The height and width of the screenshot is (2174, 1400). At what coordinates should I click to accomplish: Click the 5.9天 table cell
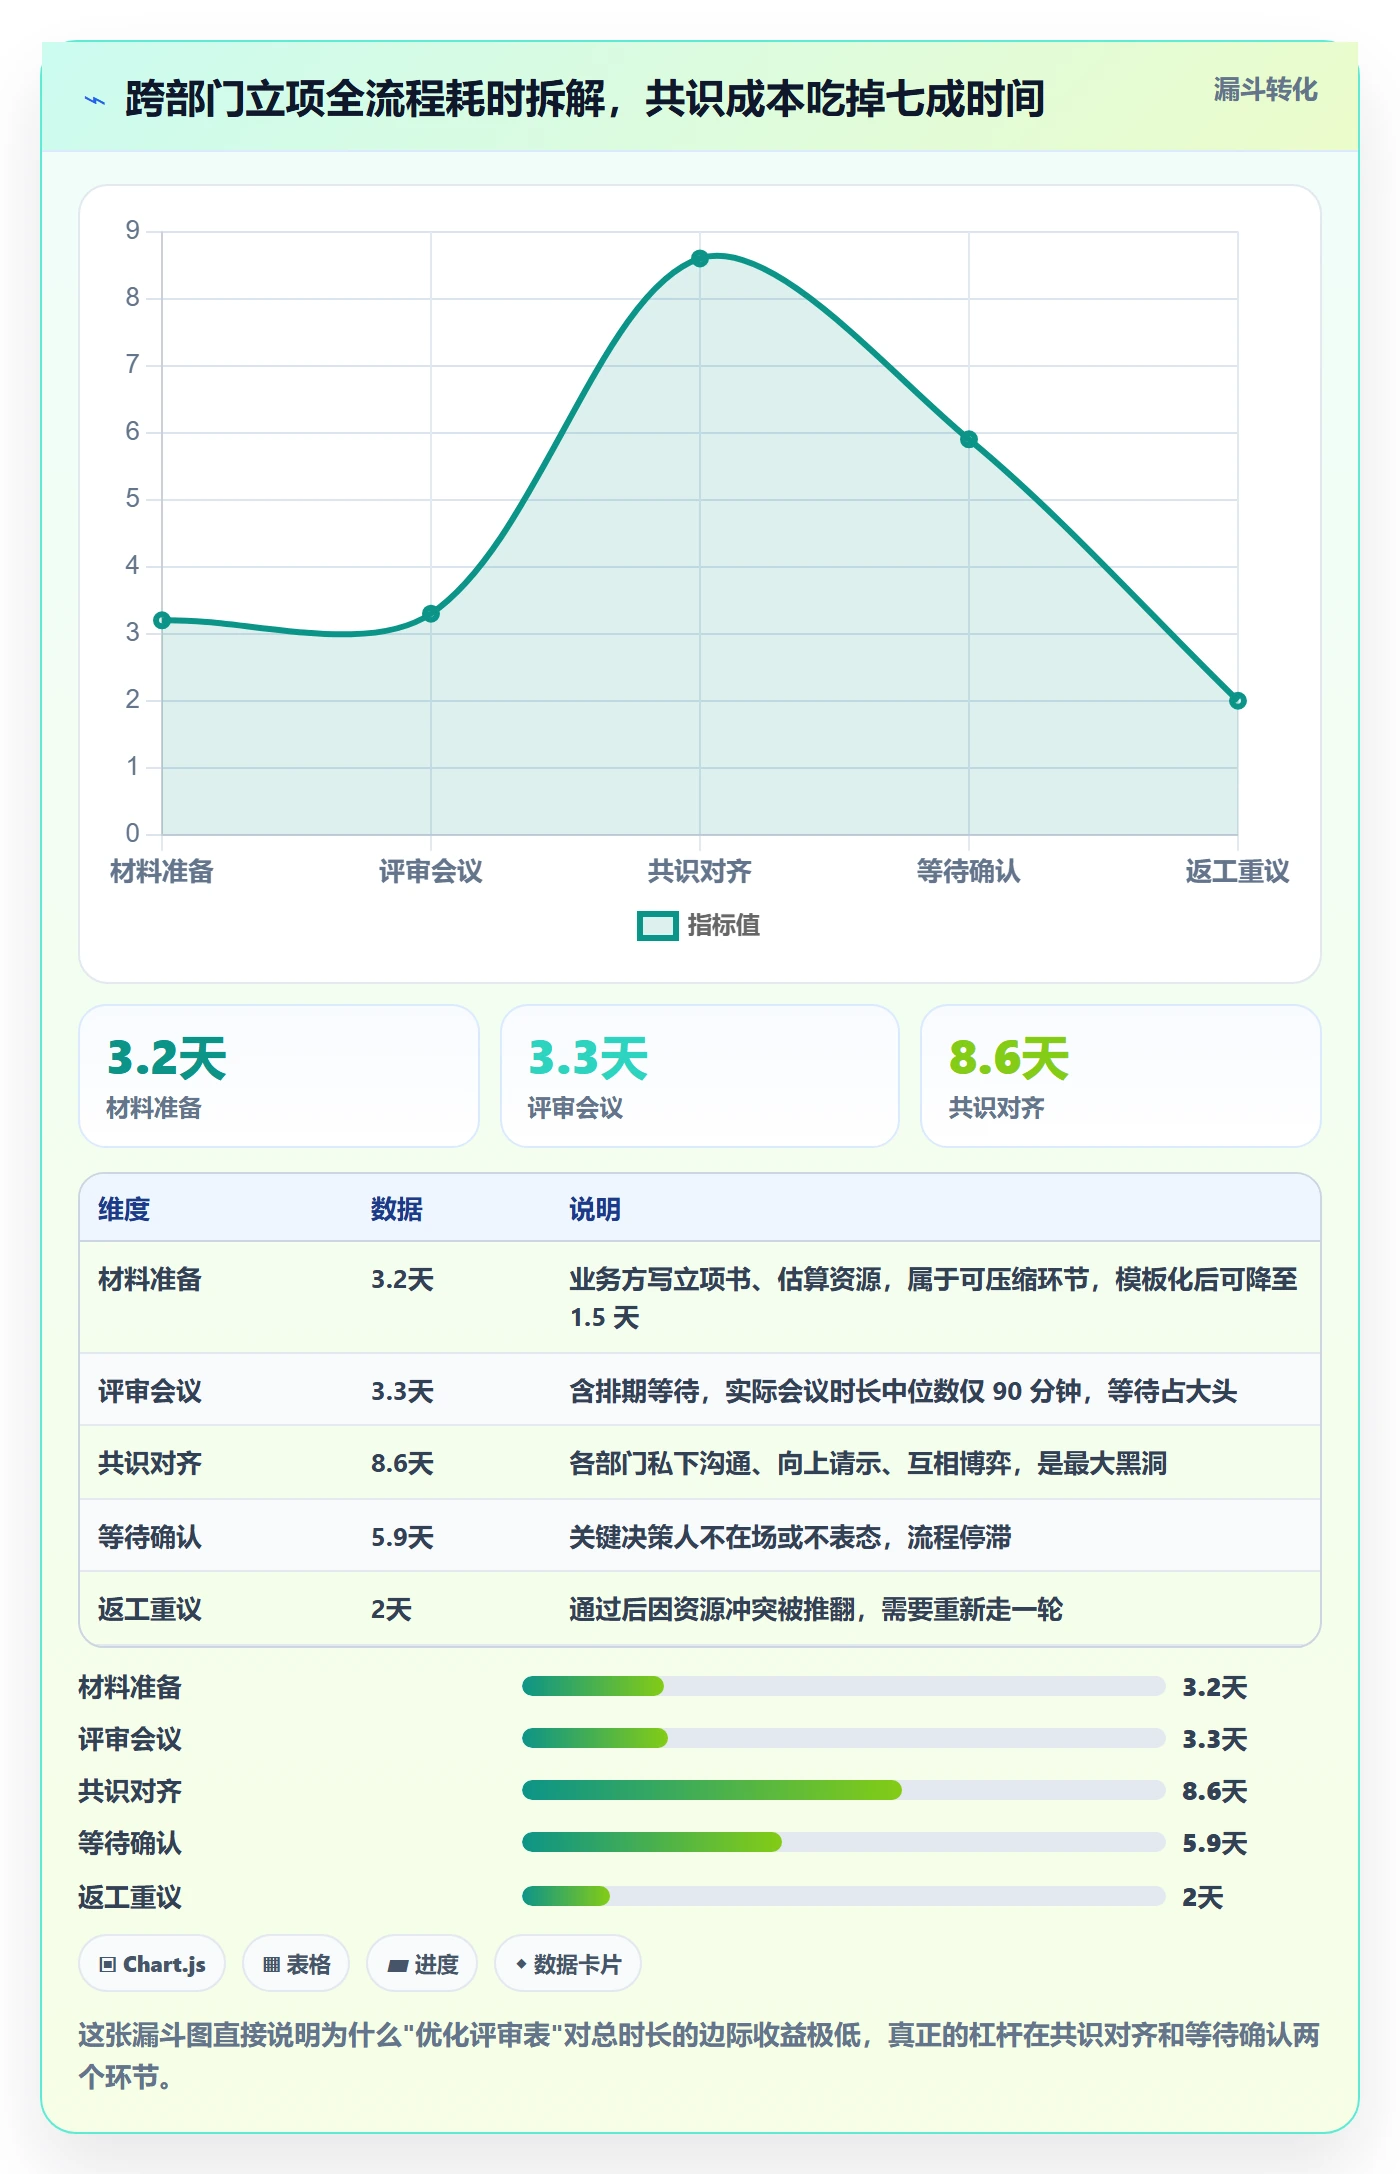click(x=402, y=1537)
